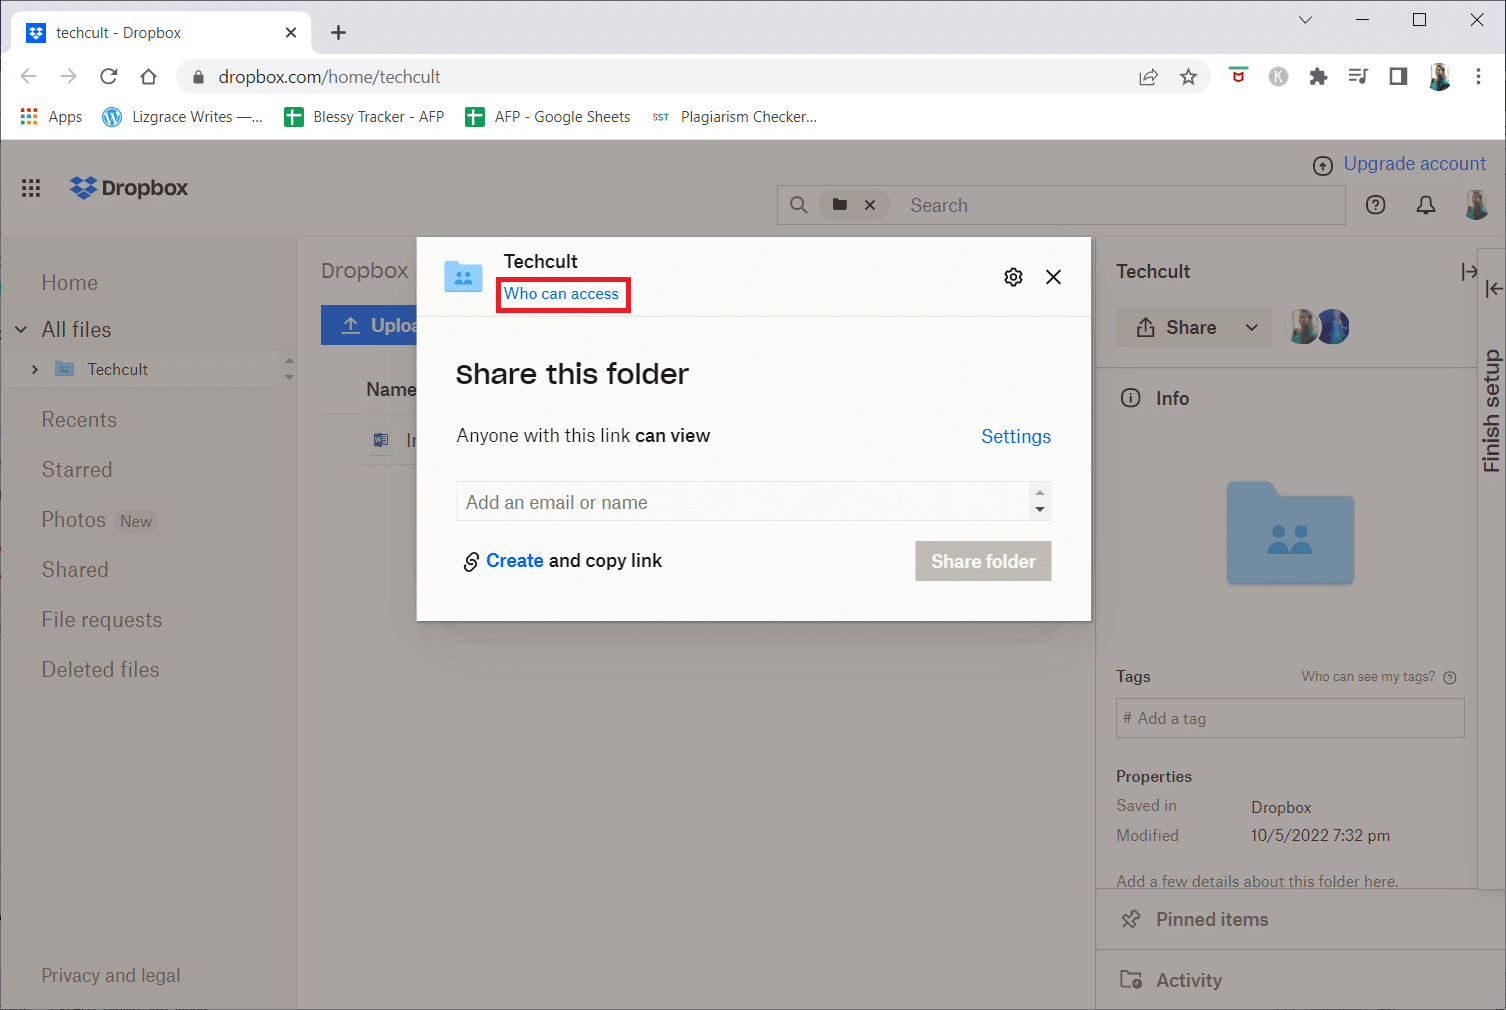Open a new browser tab
The image size is (1506, 1010).
[338, 33]
